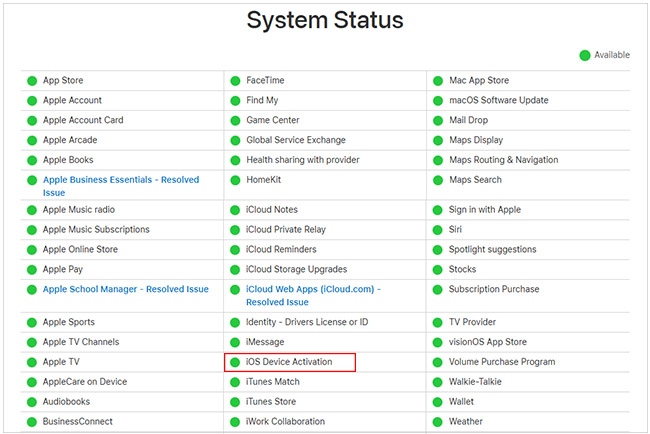The image size is (650, 434).
Task: Click the Maps Display entry
Action: pos(476,140)
